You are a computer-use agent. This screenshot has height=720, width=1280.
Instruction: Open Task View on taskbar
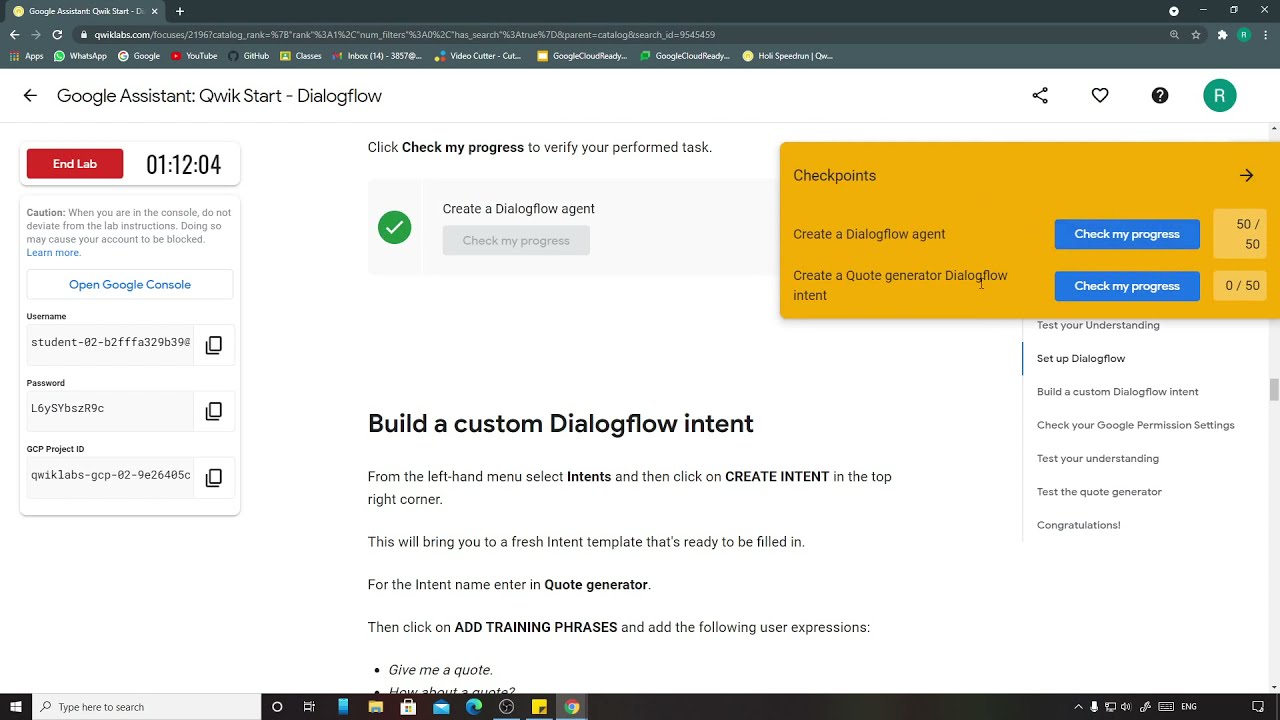[309, 707]
